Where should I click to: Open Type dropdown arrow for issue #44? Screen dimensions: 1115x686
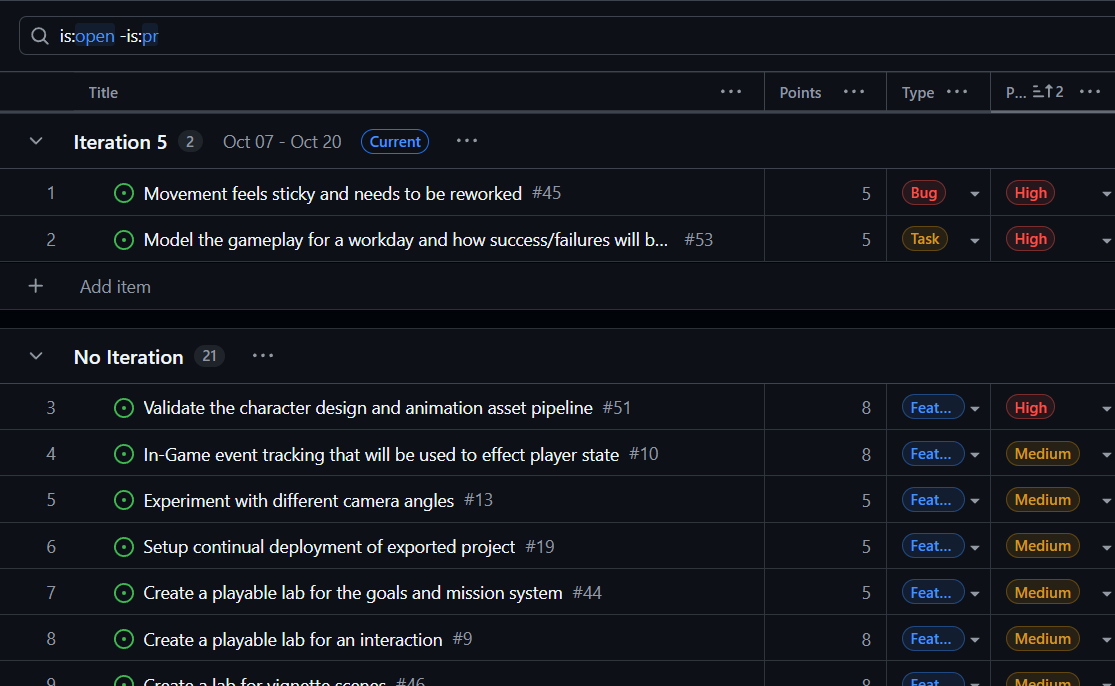pyautogui.click(x=975, y=594)
